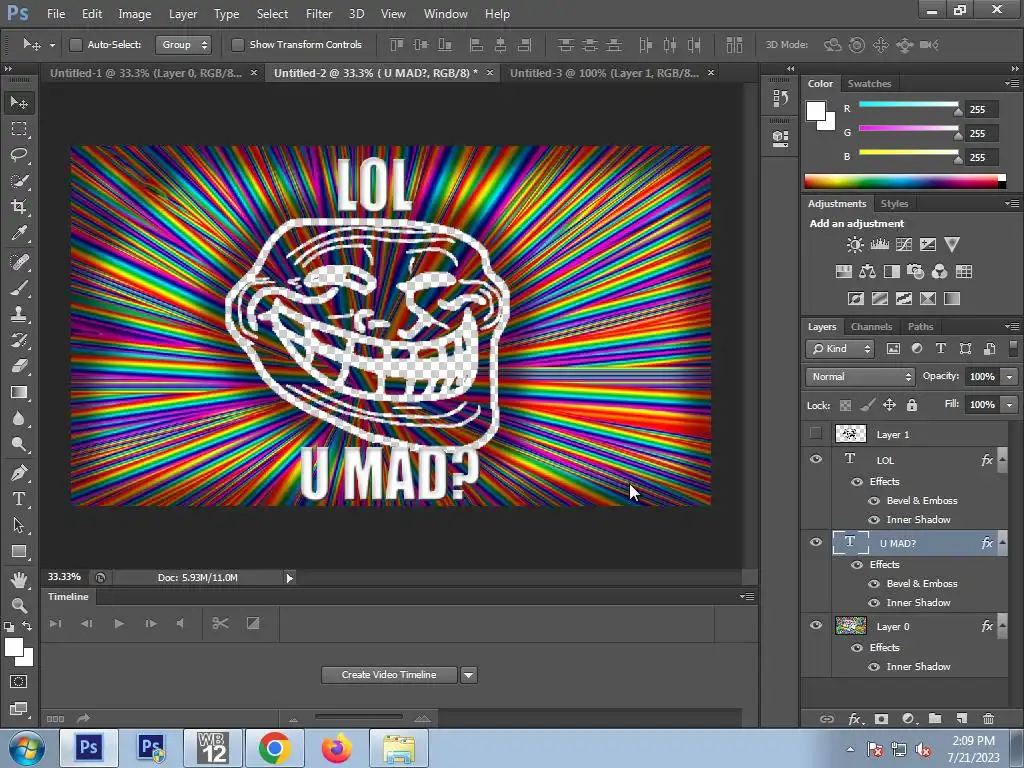Select the Eyedropper tool
Image resolution: width=1024 pixels, height=768 pixels.
[x=19, y=233]
